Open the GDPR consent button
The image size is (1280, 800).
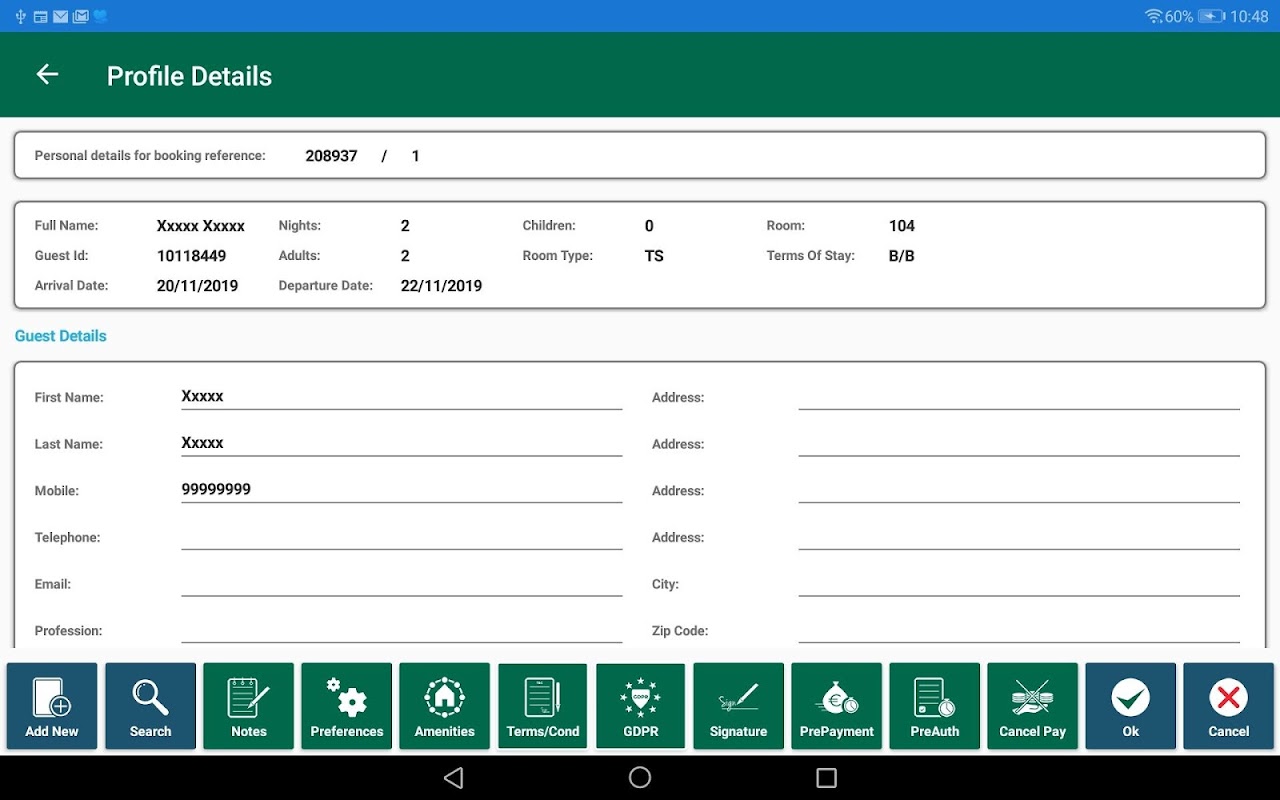click(x=640, y=706)
